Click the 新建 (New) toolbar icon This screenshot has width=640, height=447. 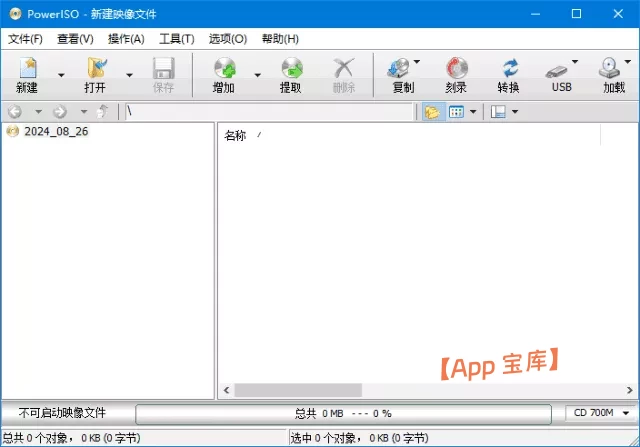tap(27, 69)
